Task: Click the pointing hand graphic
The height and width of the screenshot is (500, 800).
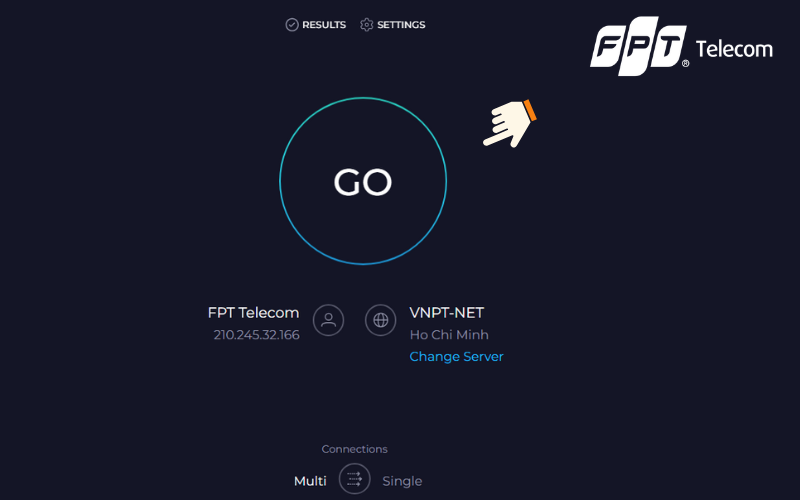Action: click(510, 124)
